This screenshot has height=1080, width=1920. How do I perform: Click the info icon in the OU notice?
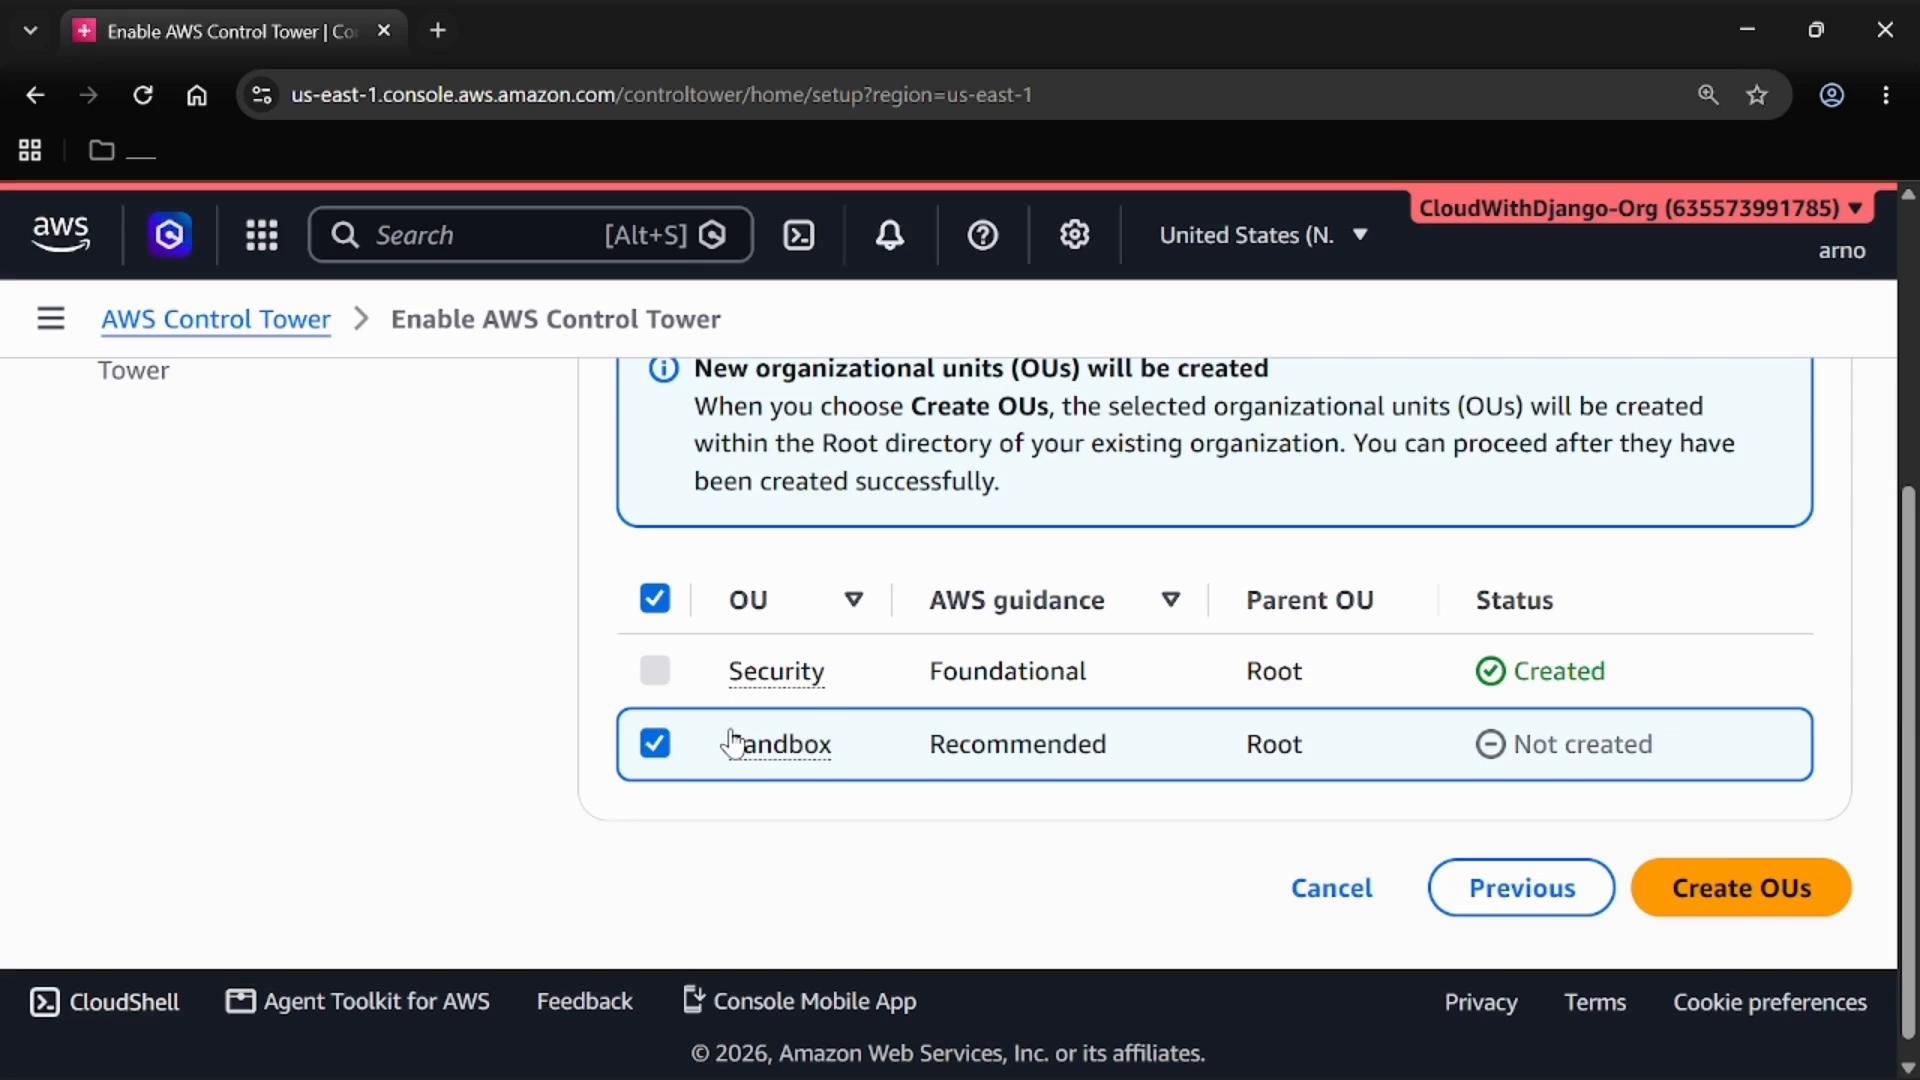(x=664, y=369)
